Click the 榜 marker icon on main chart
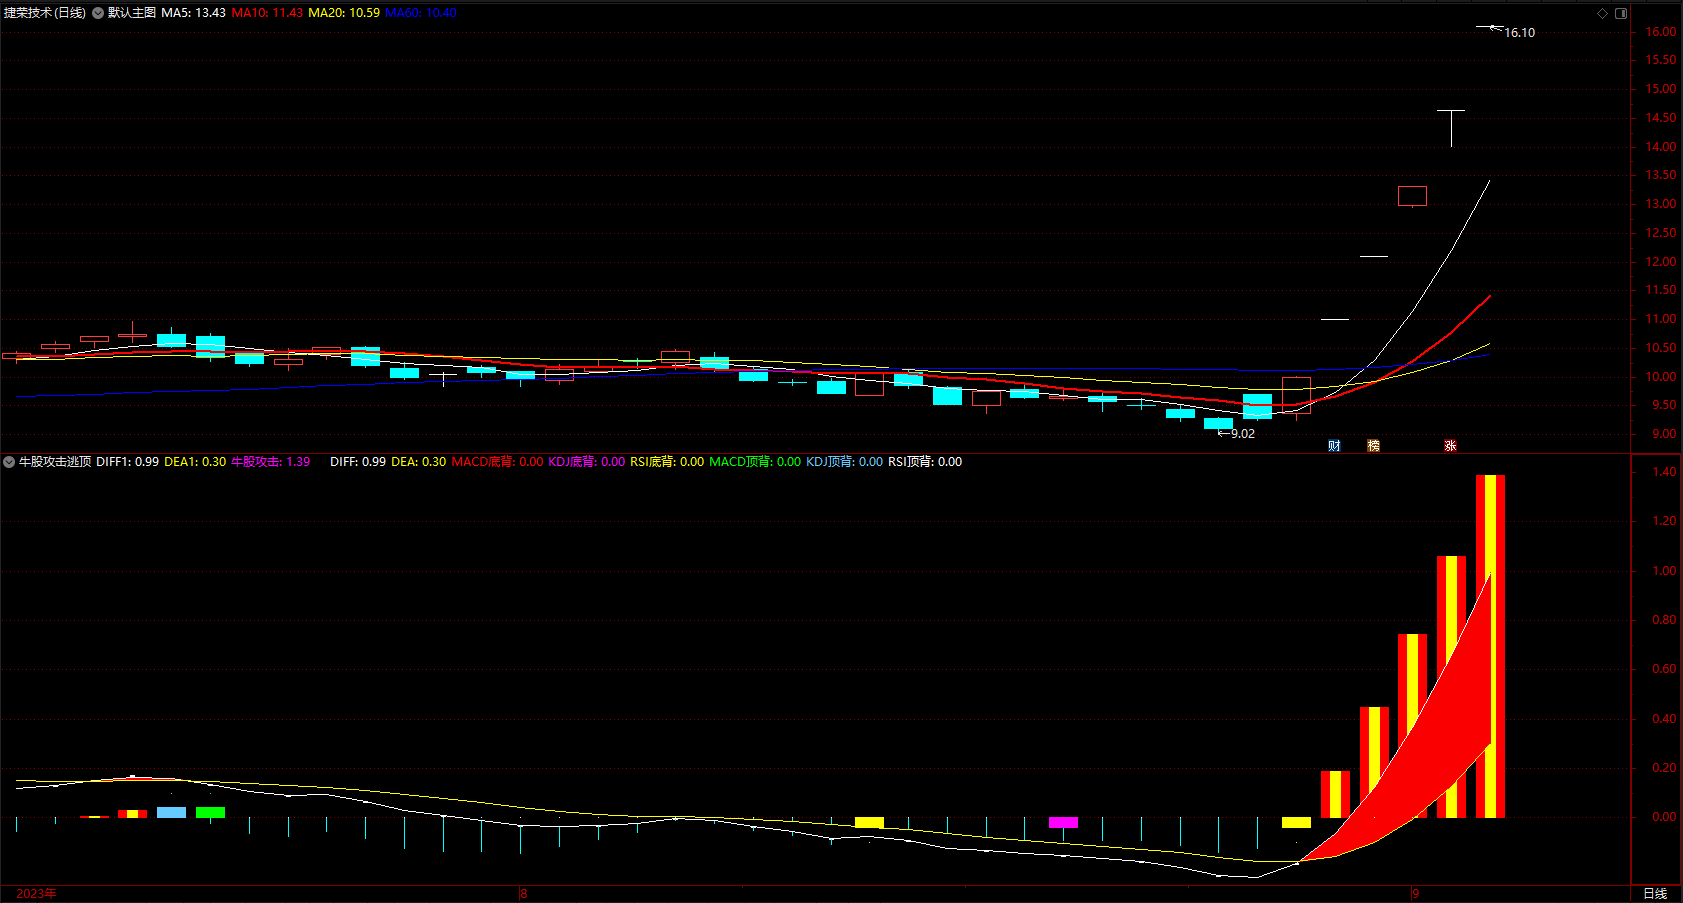 1373,446
